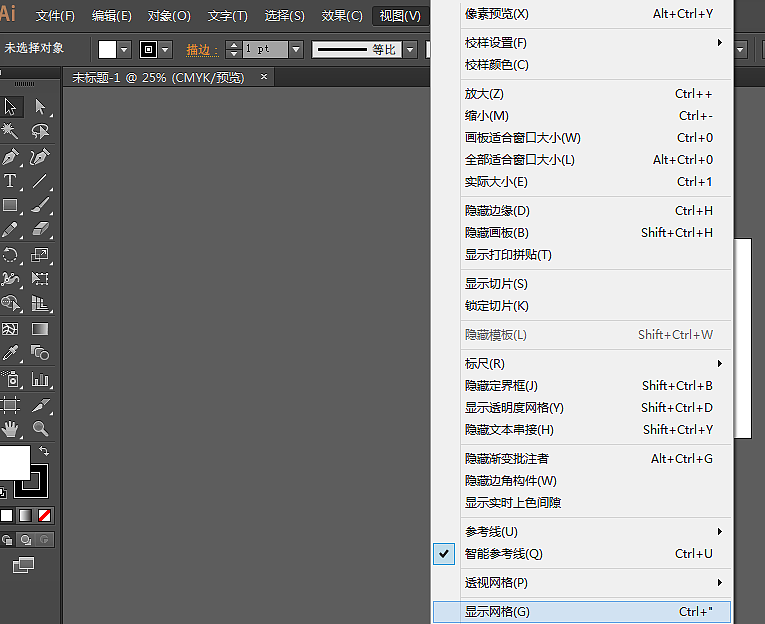The width and height of the screenshot is (765, 624).
Task: Change screen mode button
Action: 23,565
